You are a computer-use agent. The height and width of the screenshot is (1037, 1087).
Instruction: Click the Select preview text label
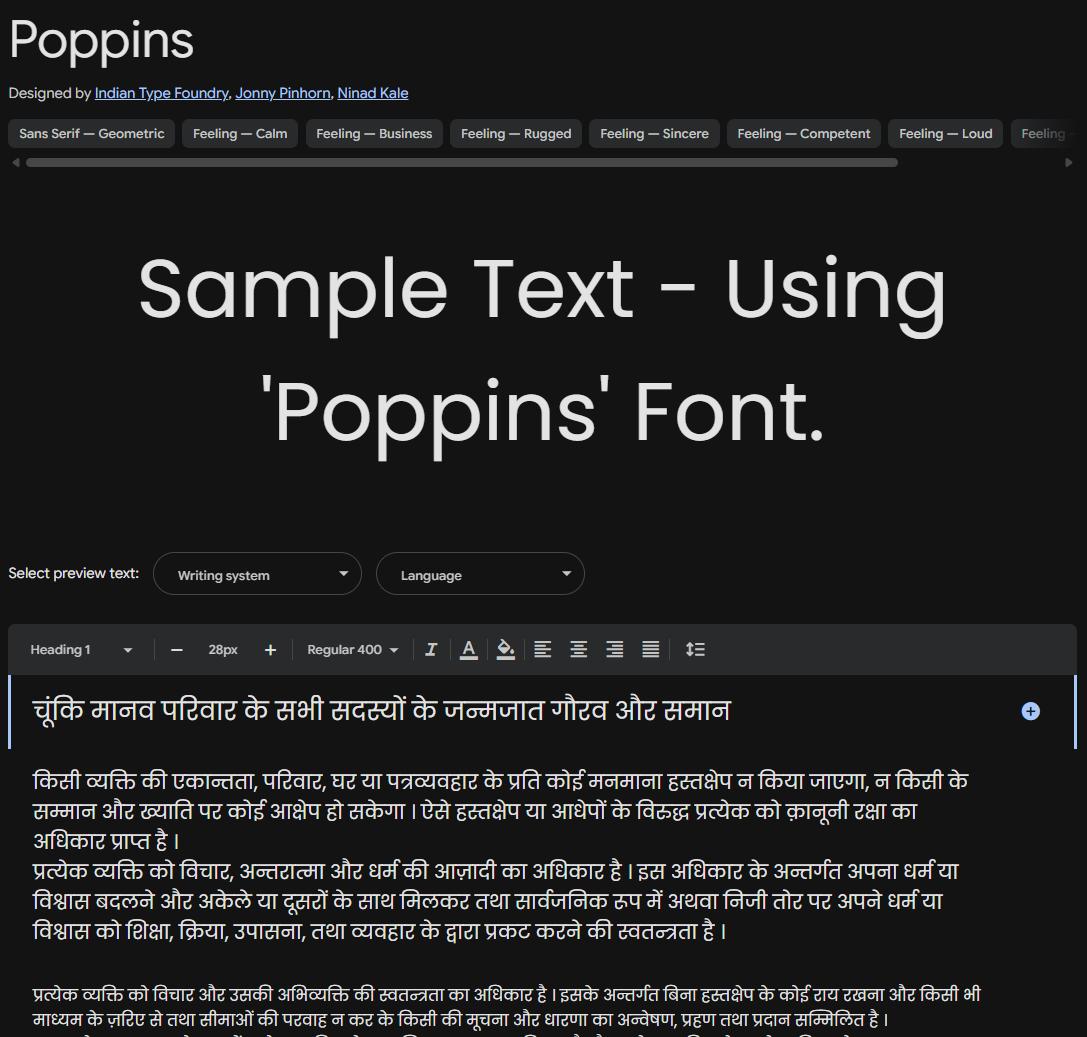click(x=73, y=573)
